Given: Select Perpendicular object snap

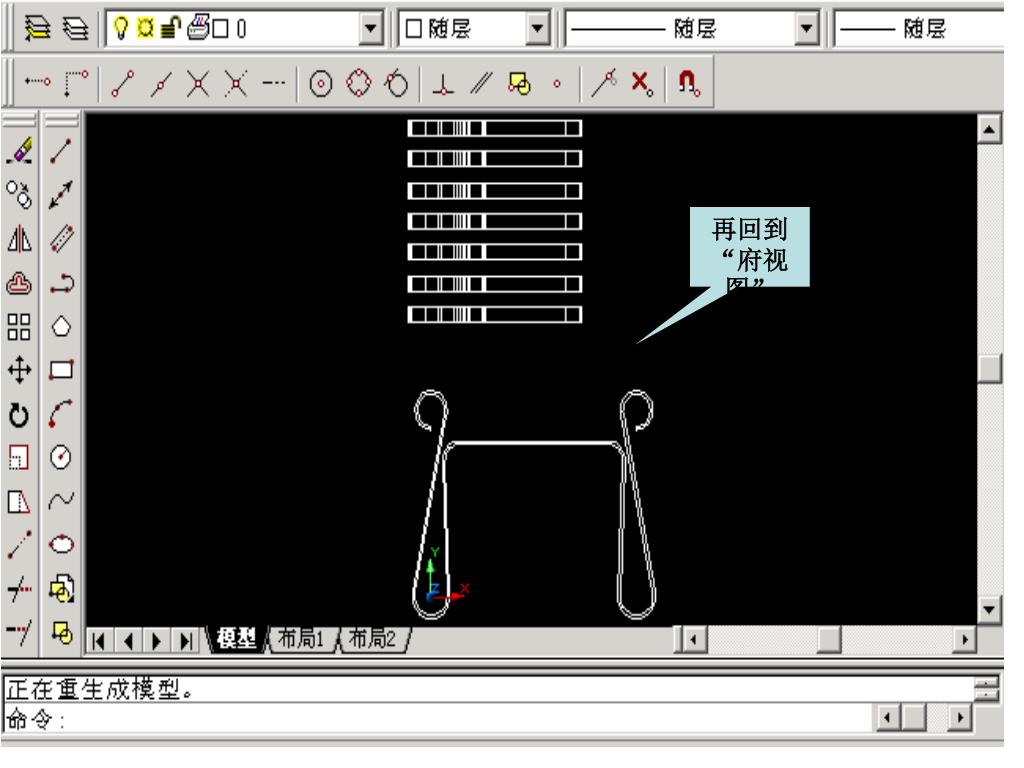Looking at the screenshot, I should 443,84.
